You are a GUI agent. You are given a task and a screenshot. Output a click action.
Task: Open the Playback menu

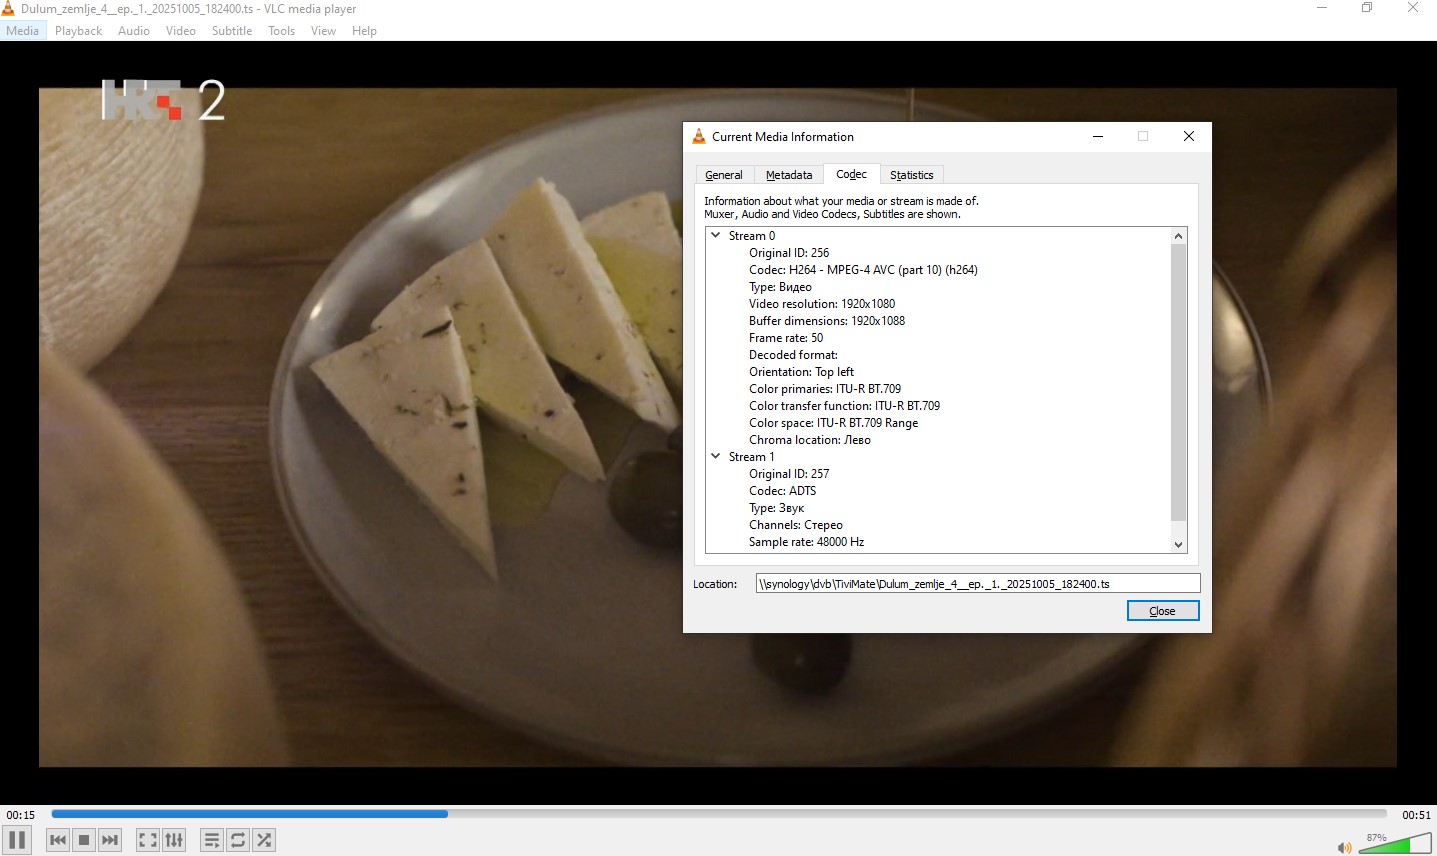(x=78, y=31)
